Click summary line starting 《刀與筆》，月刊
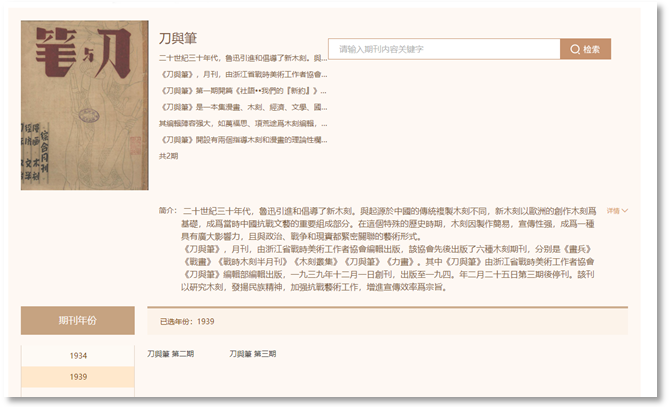Screen dimensions: 669x407 point(242,74)
